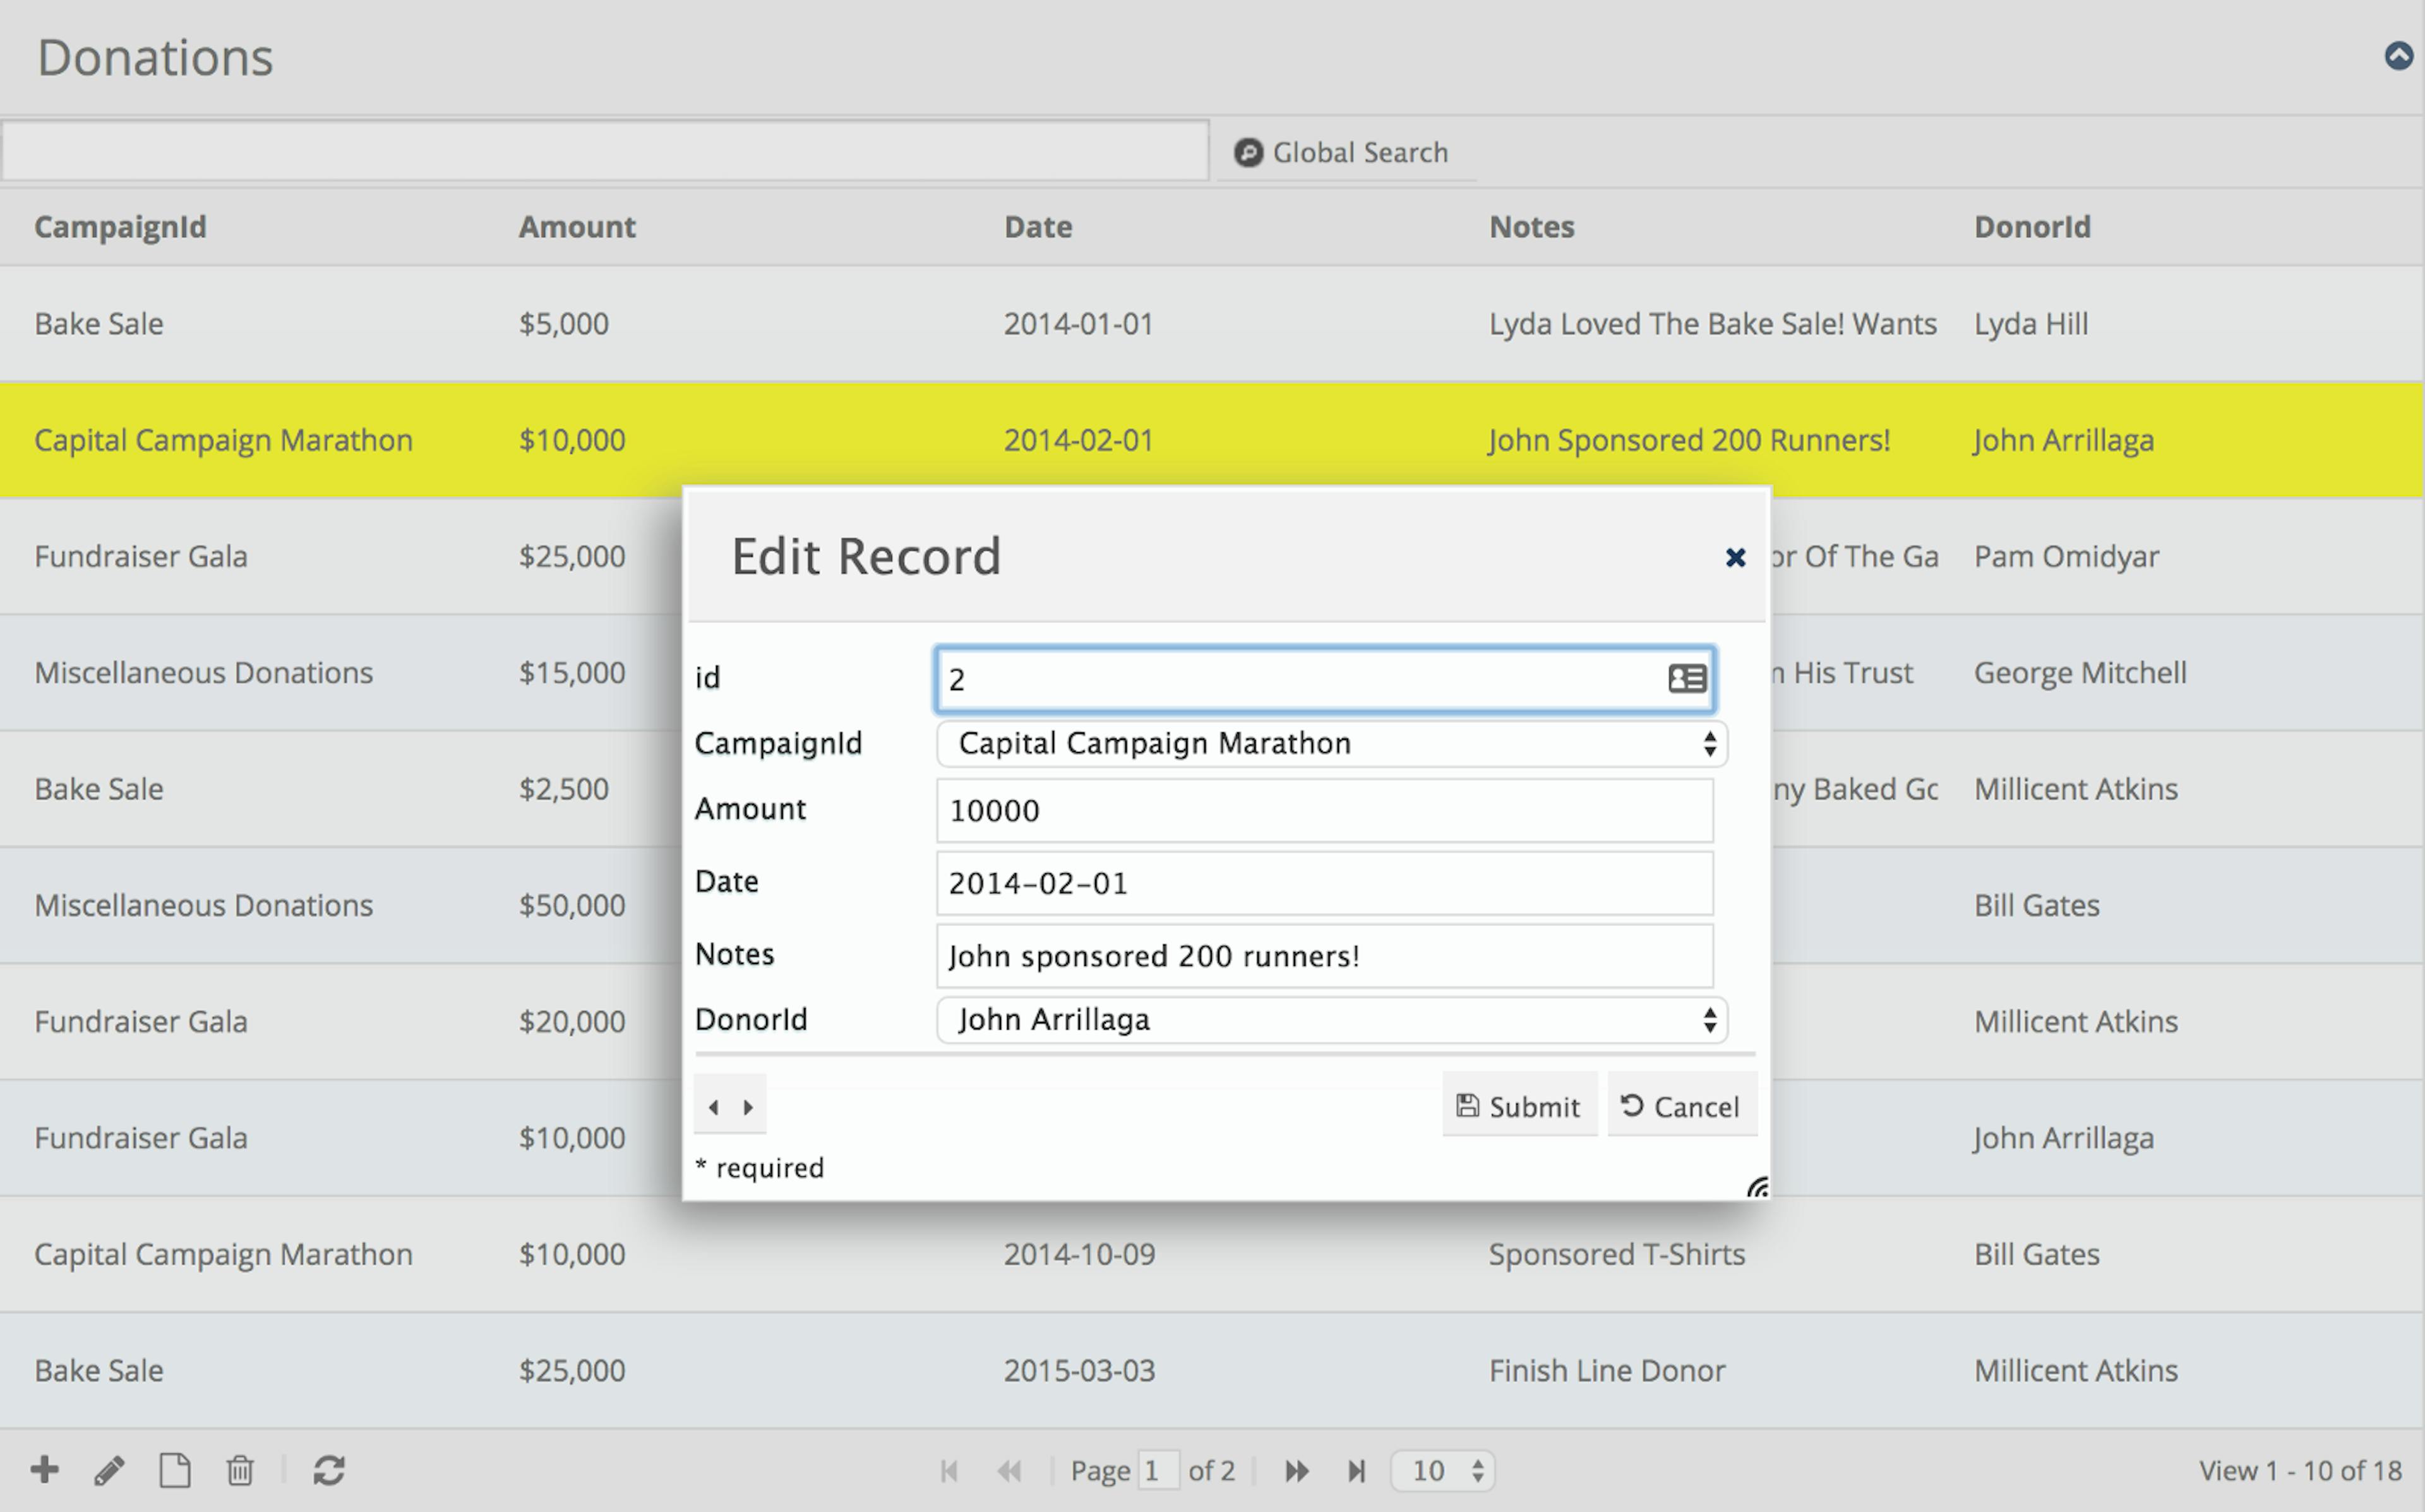Go to next page of grid
Image resolution: width=2425 pixels, height=1512 pixels.
[1297, 1471]
